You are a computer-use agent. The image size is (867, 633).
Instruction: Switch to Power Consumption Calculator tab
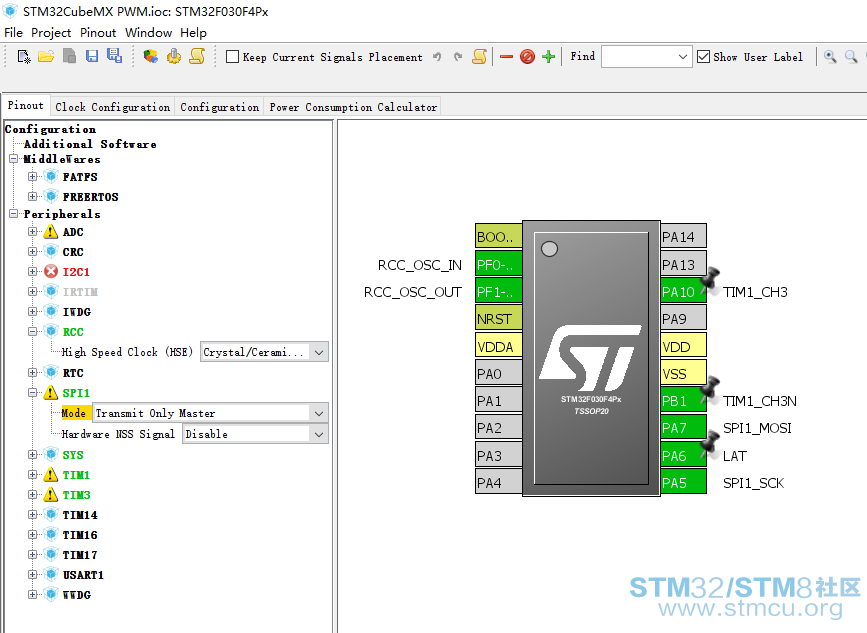[x=353, y=107]
